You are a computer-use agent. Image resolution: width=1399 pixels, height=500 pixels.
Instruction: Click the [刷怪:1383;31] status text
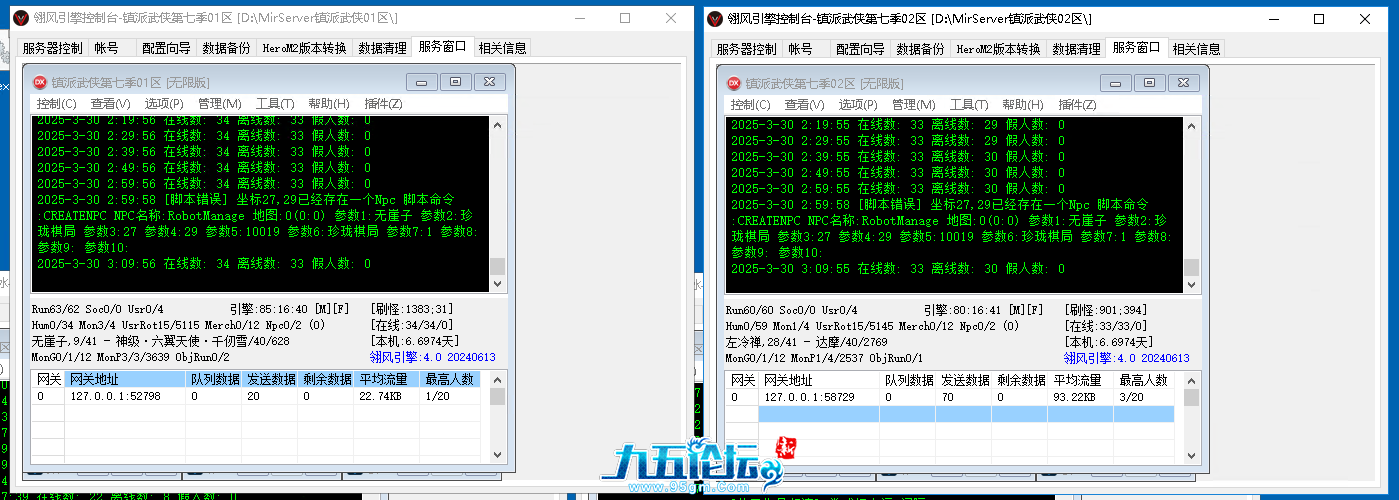pos(411,310)
